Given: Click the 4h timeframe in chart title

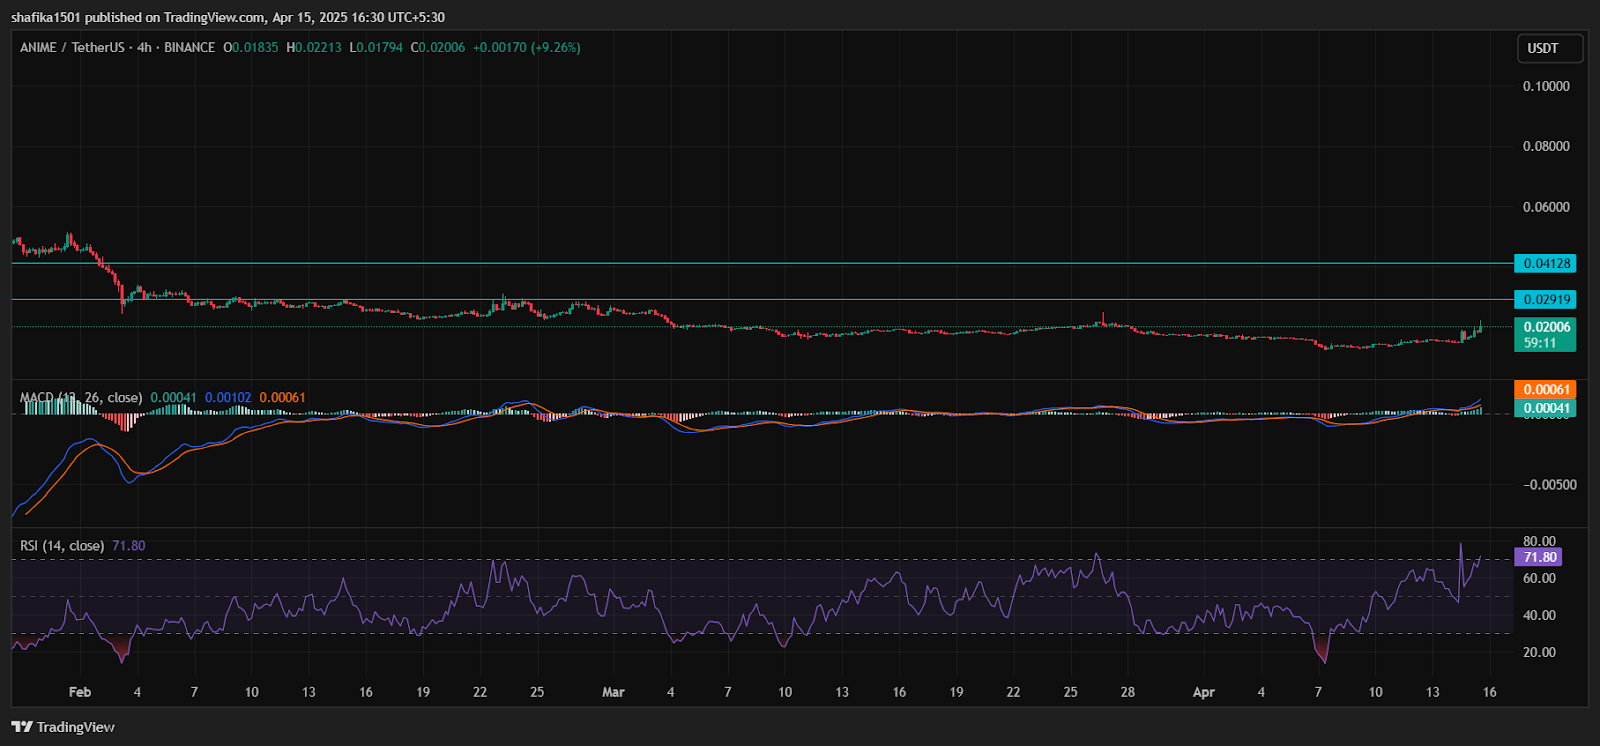Looking at the screenshot, I should 145,47.
